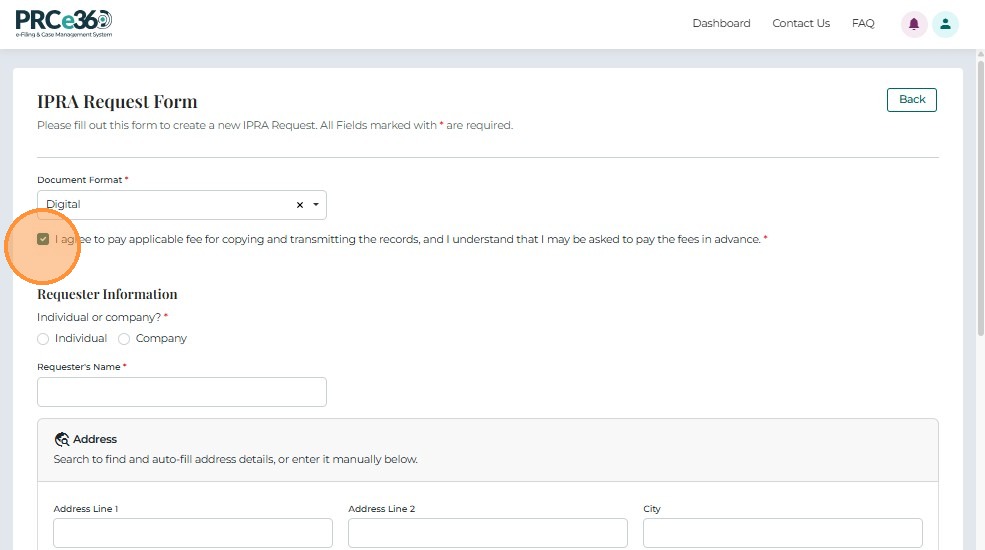
Task: Clear the Digital document format selection
Action: (300, 205)
